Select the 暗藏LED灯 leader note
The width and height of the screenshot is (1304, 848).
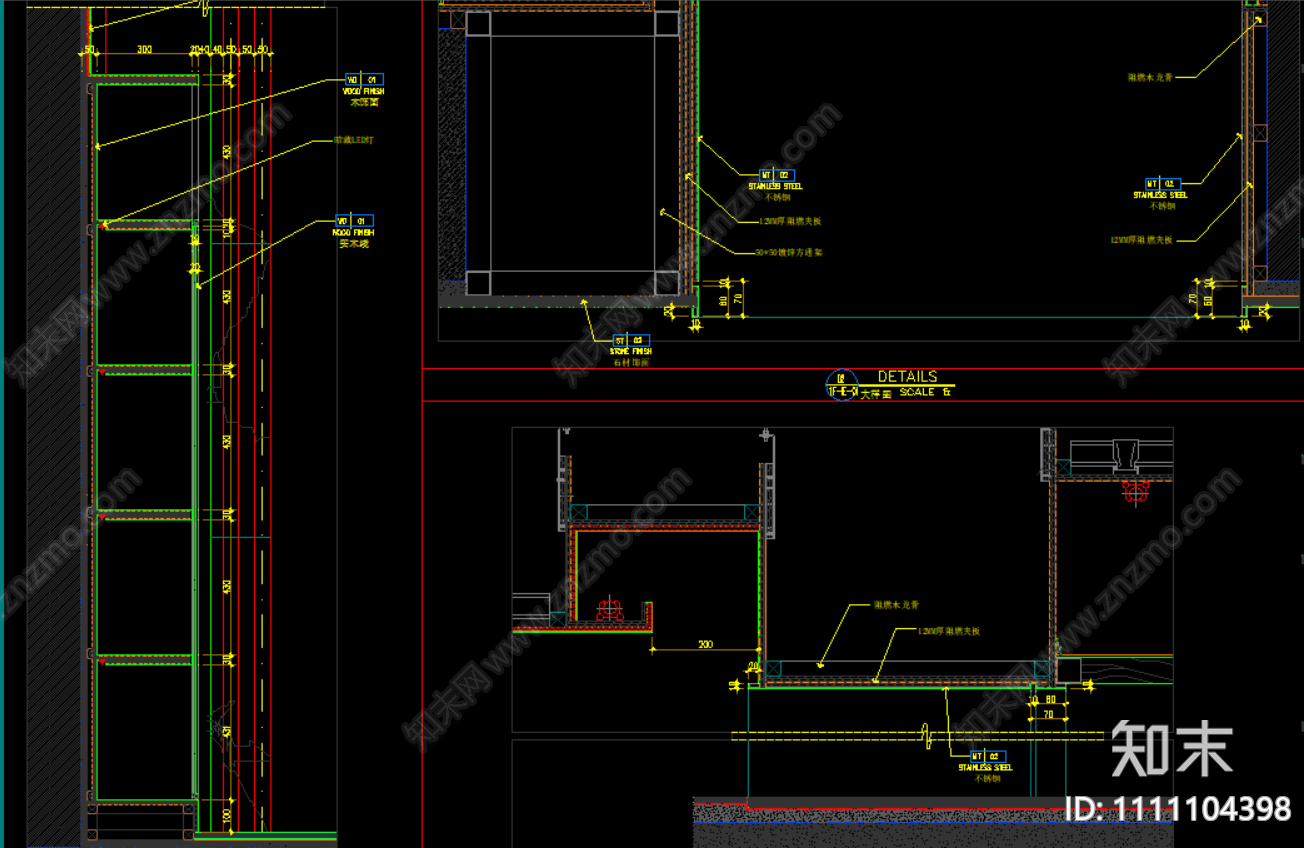pyautogui.click(x=354, y=141)
